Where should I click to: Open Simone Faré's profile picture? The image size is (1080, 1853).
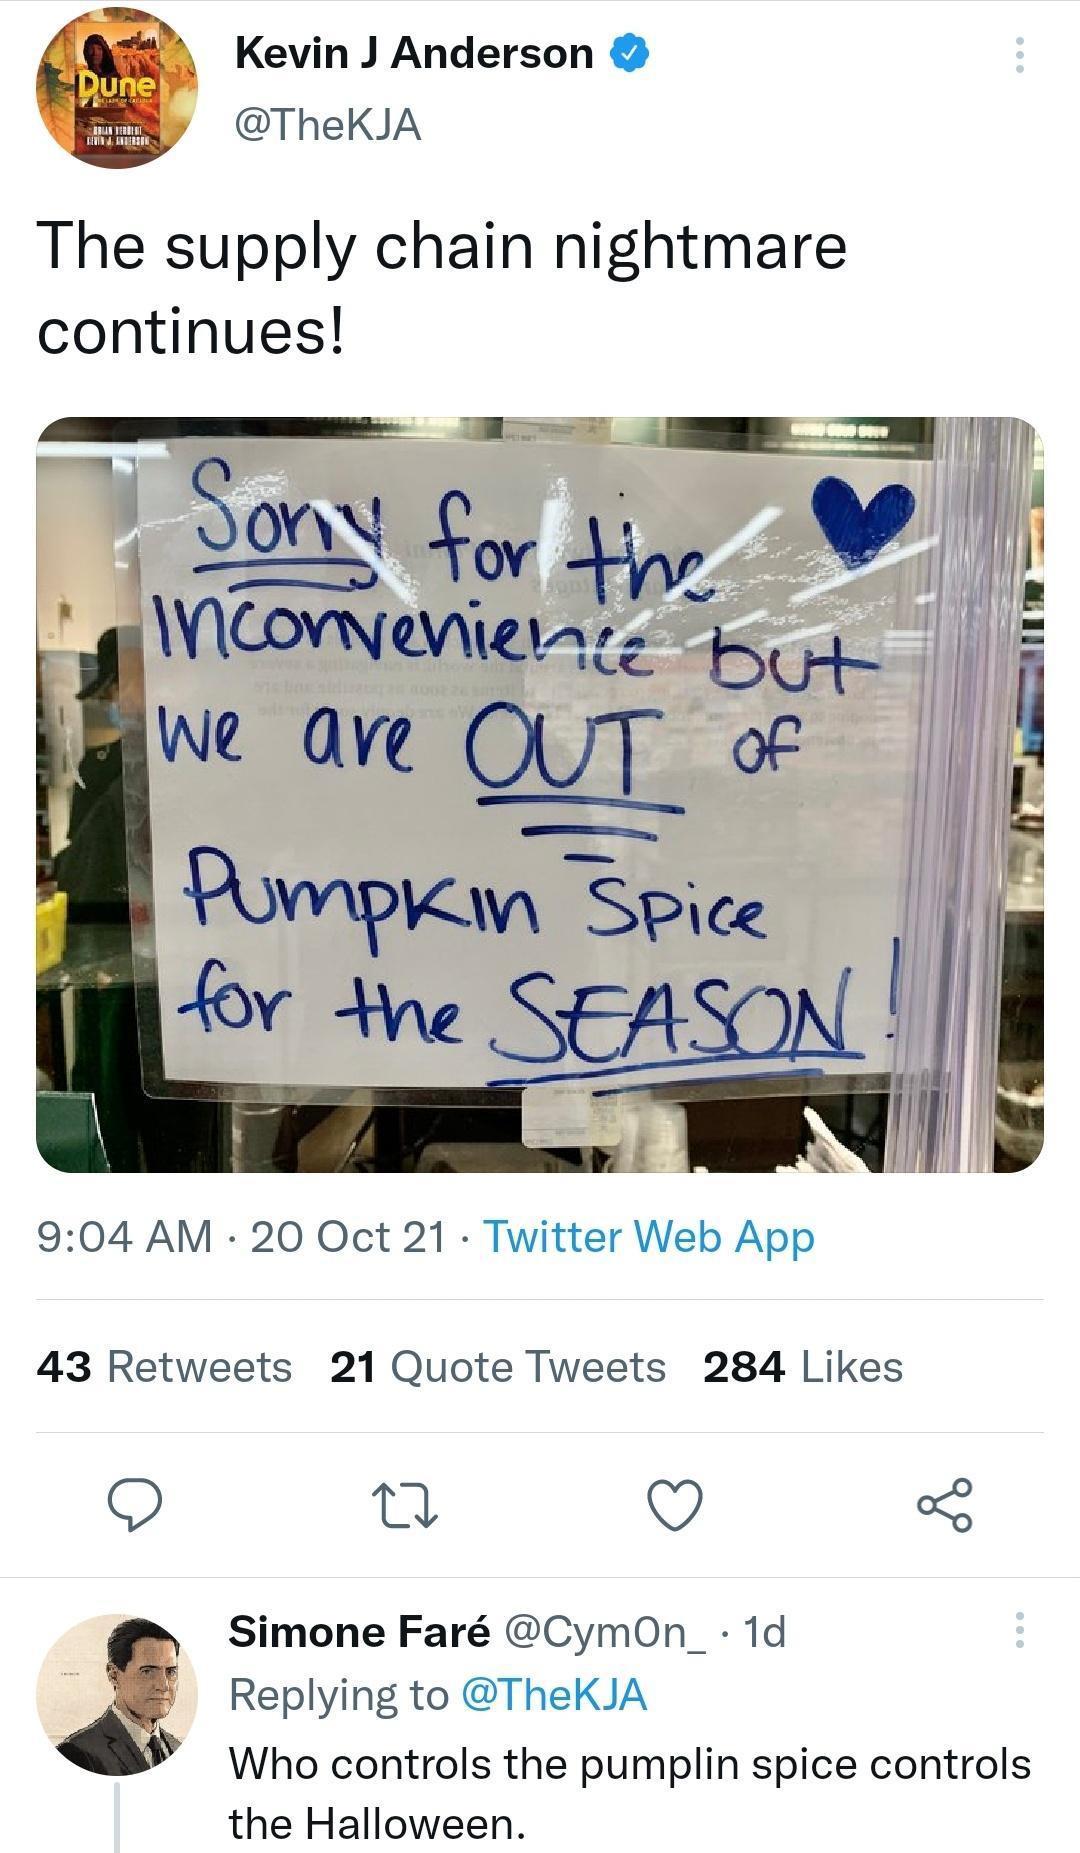117,1694
